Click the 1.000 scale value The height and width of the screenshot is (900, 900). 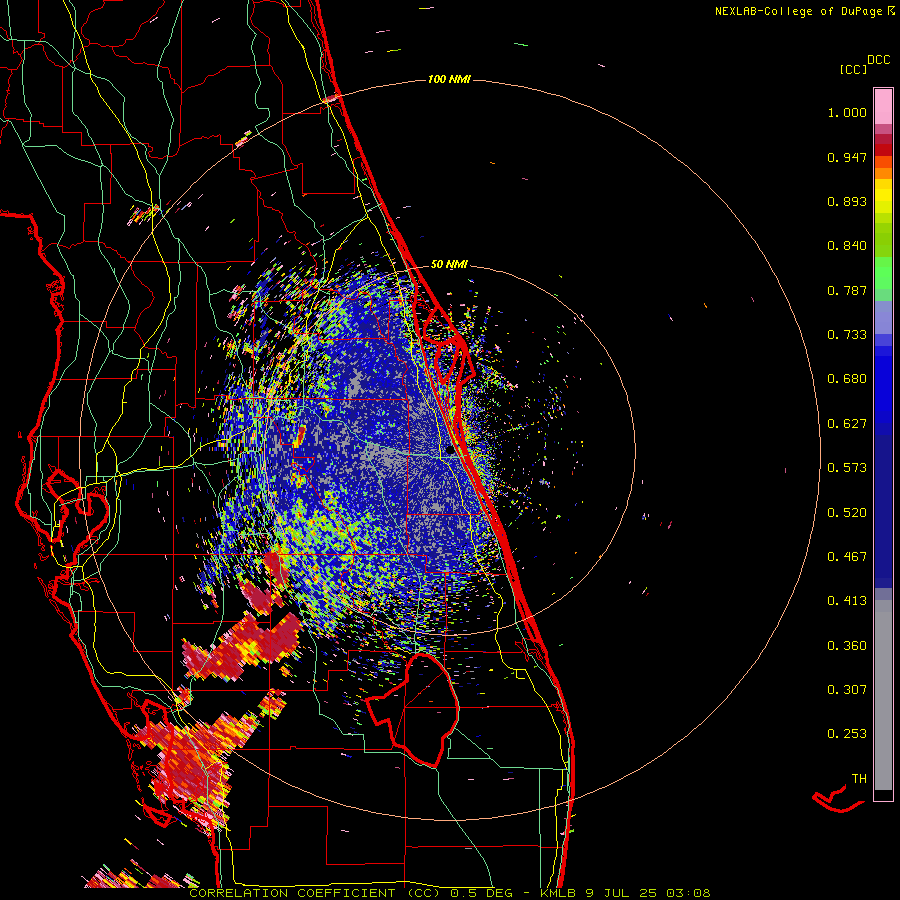(847, 112)
